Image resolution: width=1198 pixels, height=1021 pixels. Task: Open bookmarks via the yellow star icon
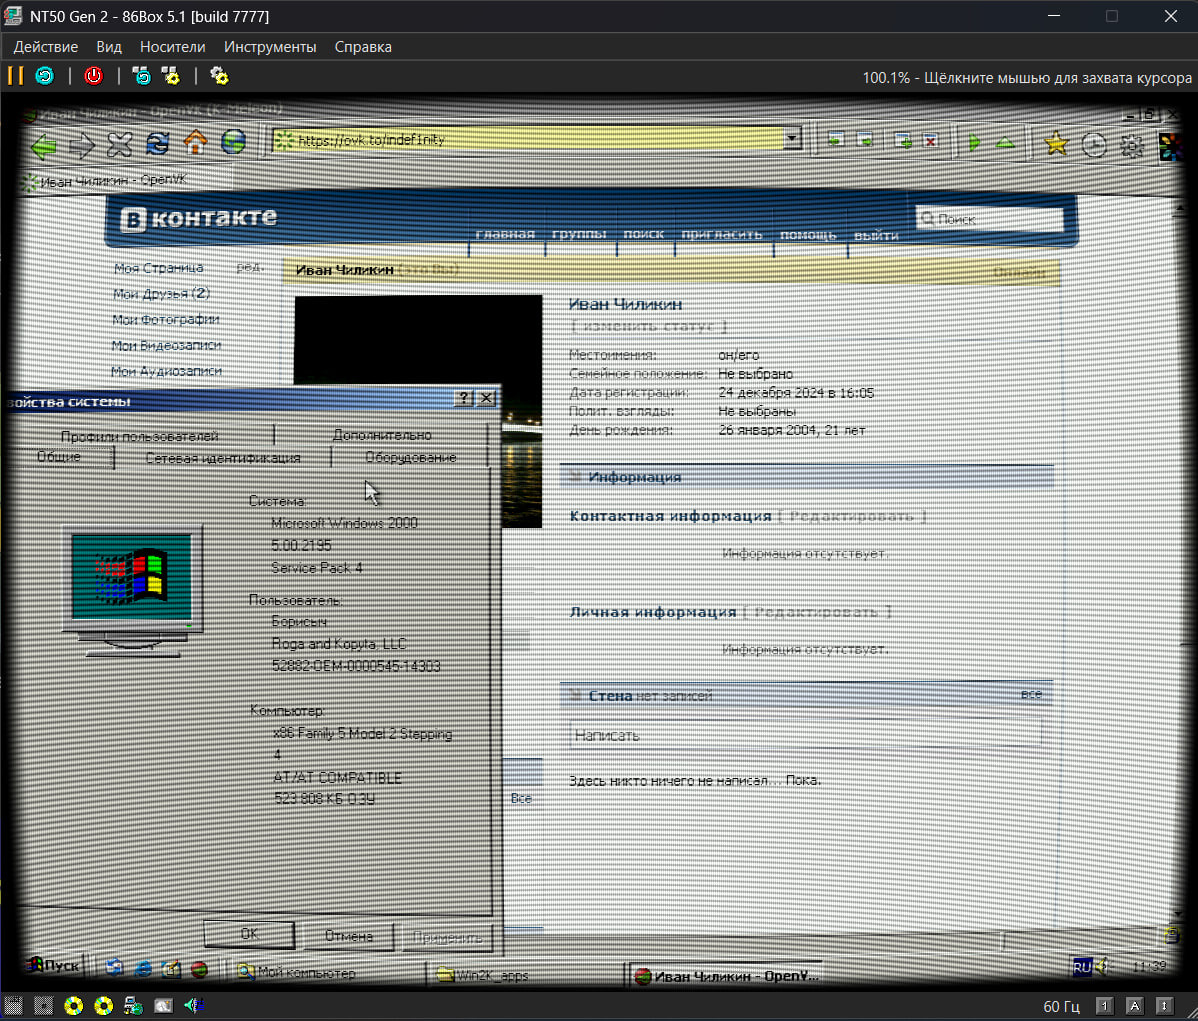coord(1055,145)
